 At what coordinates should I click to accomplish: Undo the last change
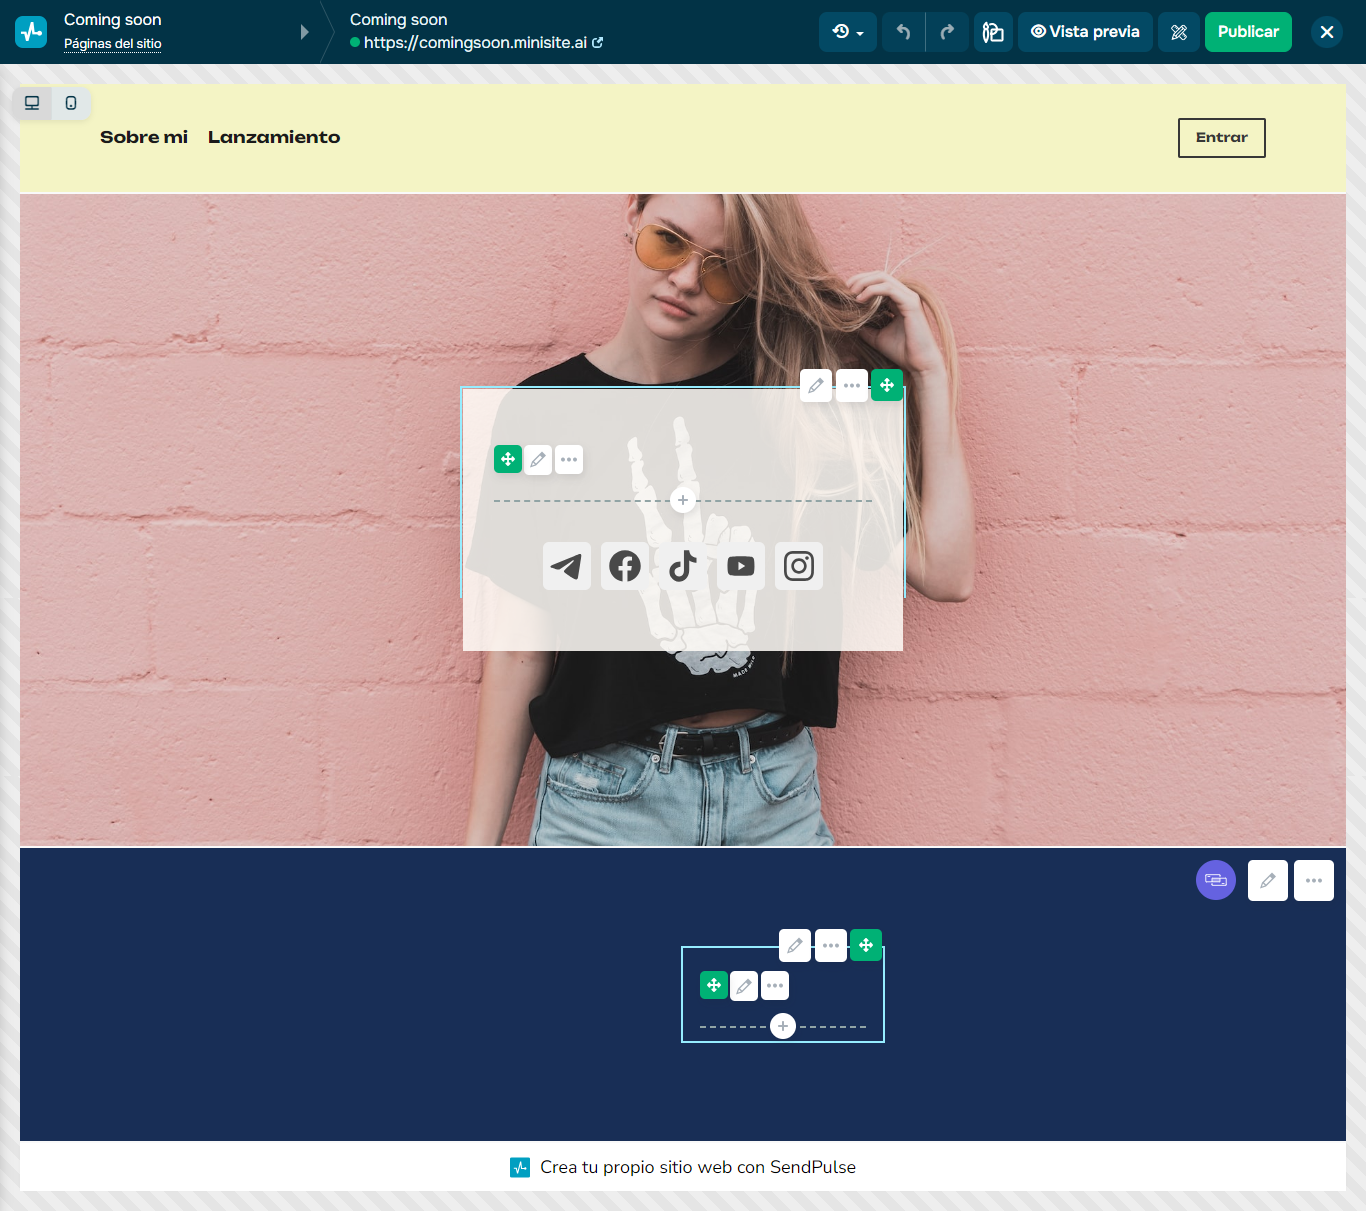point(902,31)
